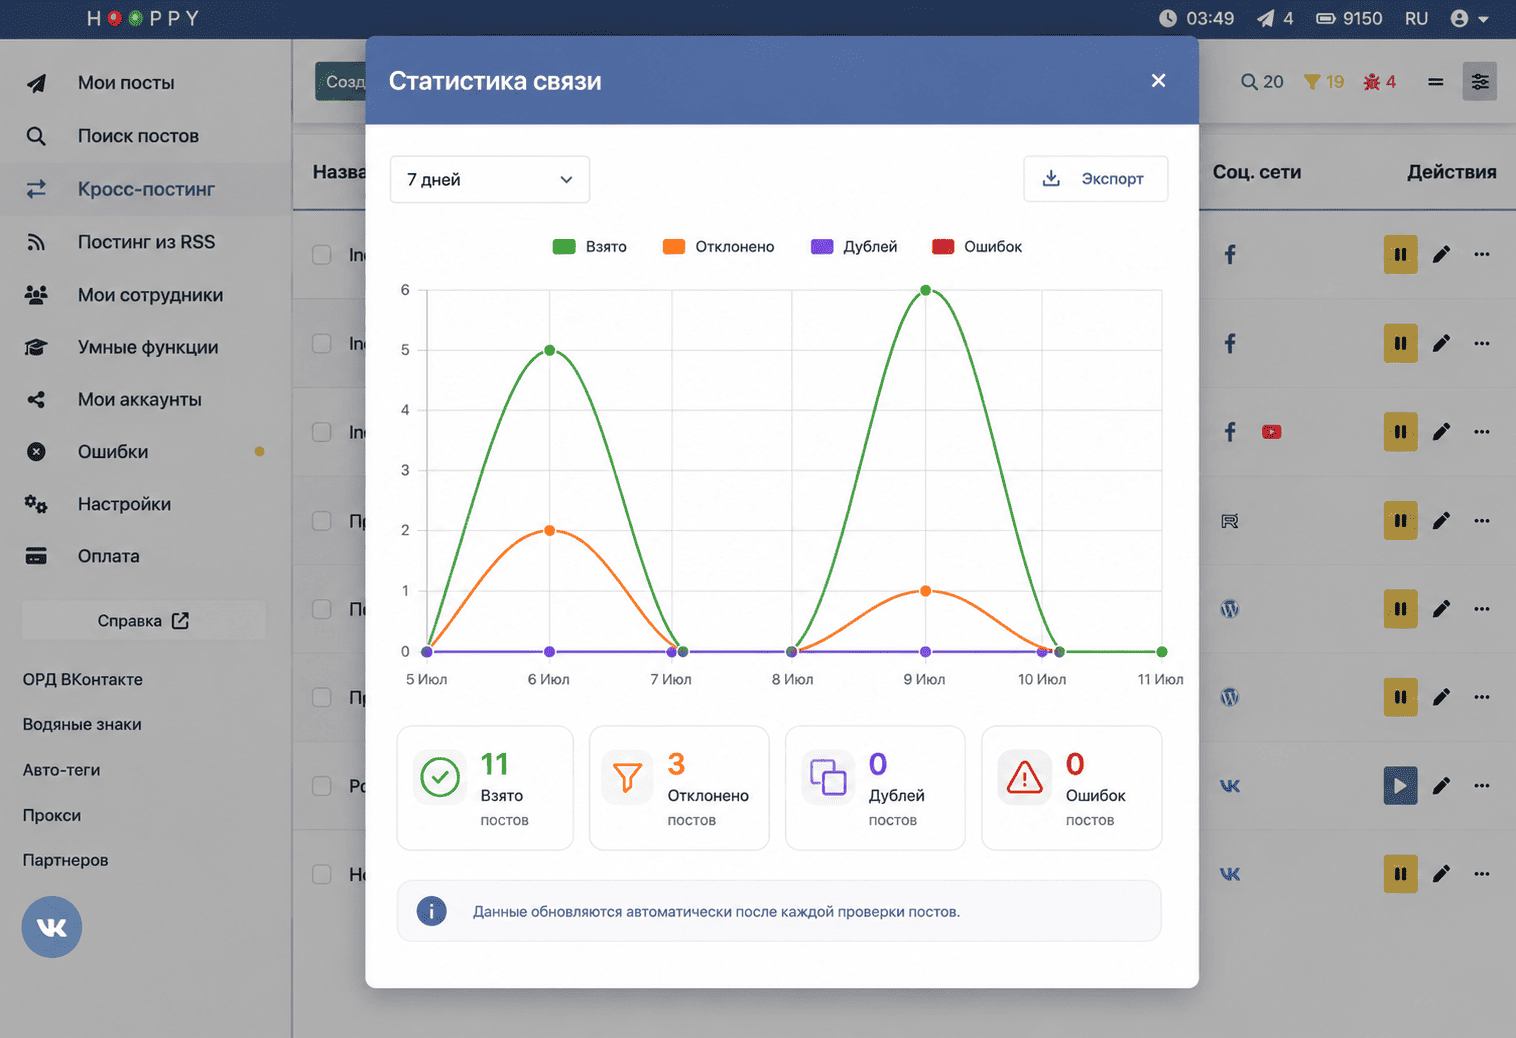Open the 7 дней period dropdown
Viewport: 1516px width, 1038px height.
[x=490, y=180]
